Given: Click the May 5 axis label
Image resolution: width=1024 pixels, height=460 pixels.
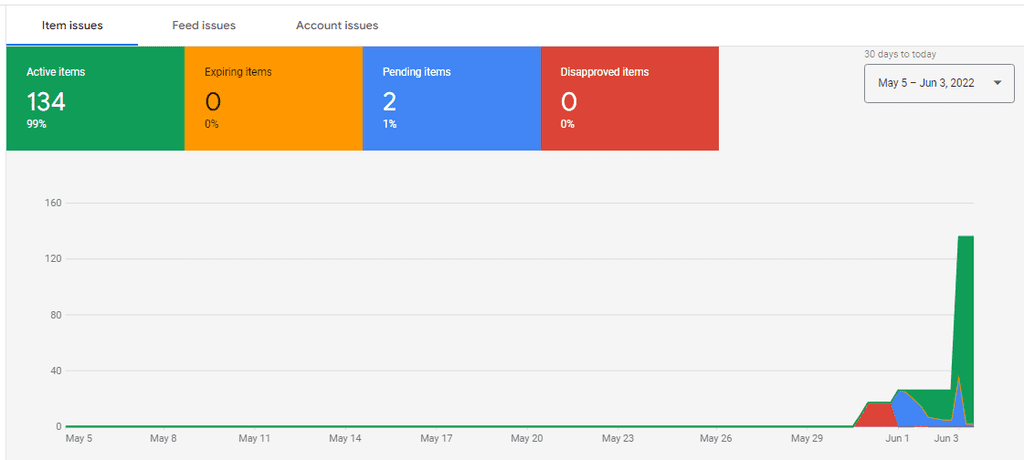Looking at the screenshot, I should pyautogui.click(x=79, y=439).
